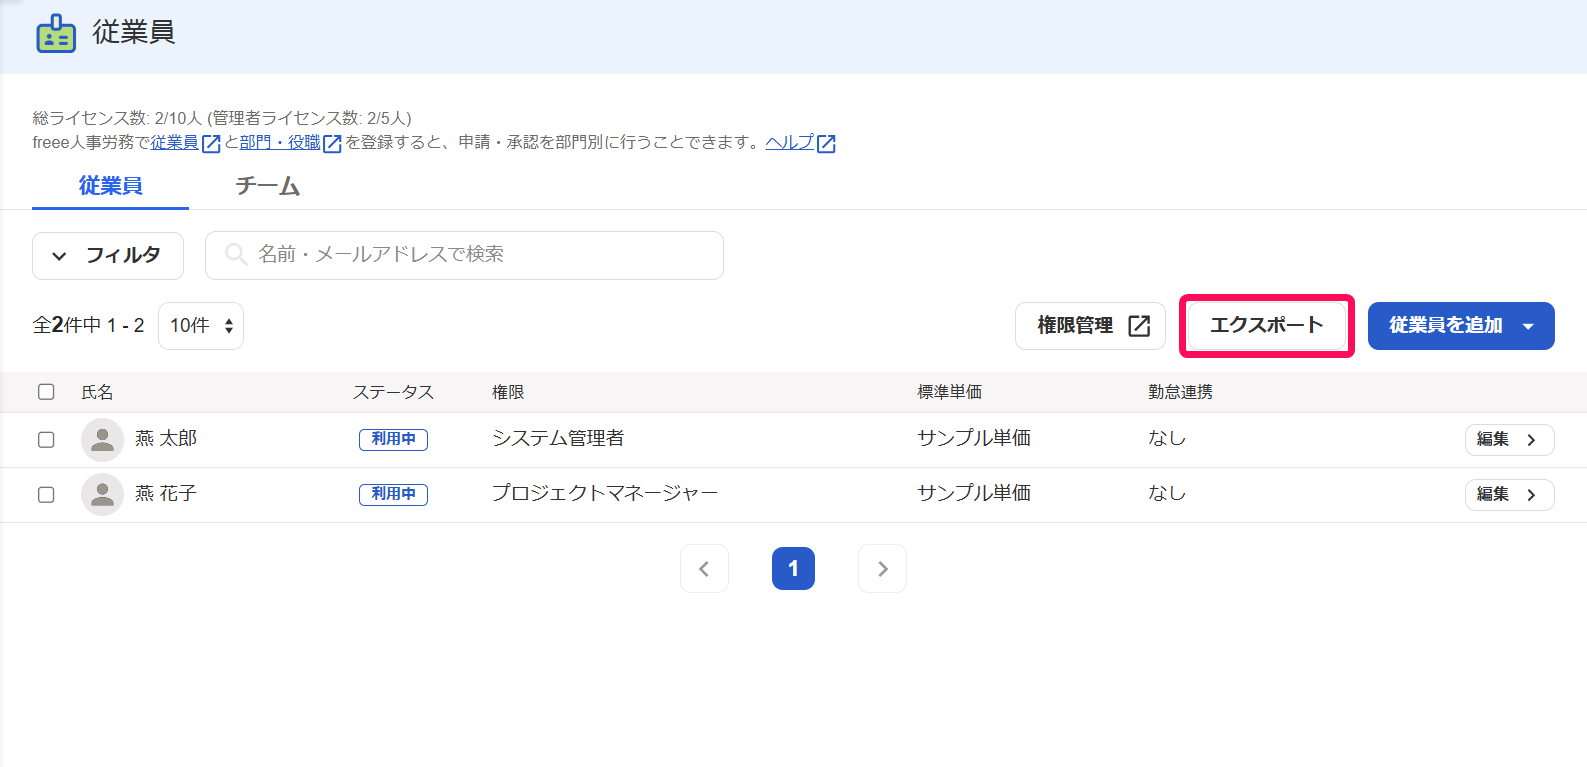Viewport: 1587px width, 767px height.
Task: Click the 従業員 page title
Action: (x=134, y=33)
